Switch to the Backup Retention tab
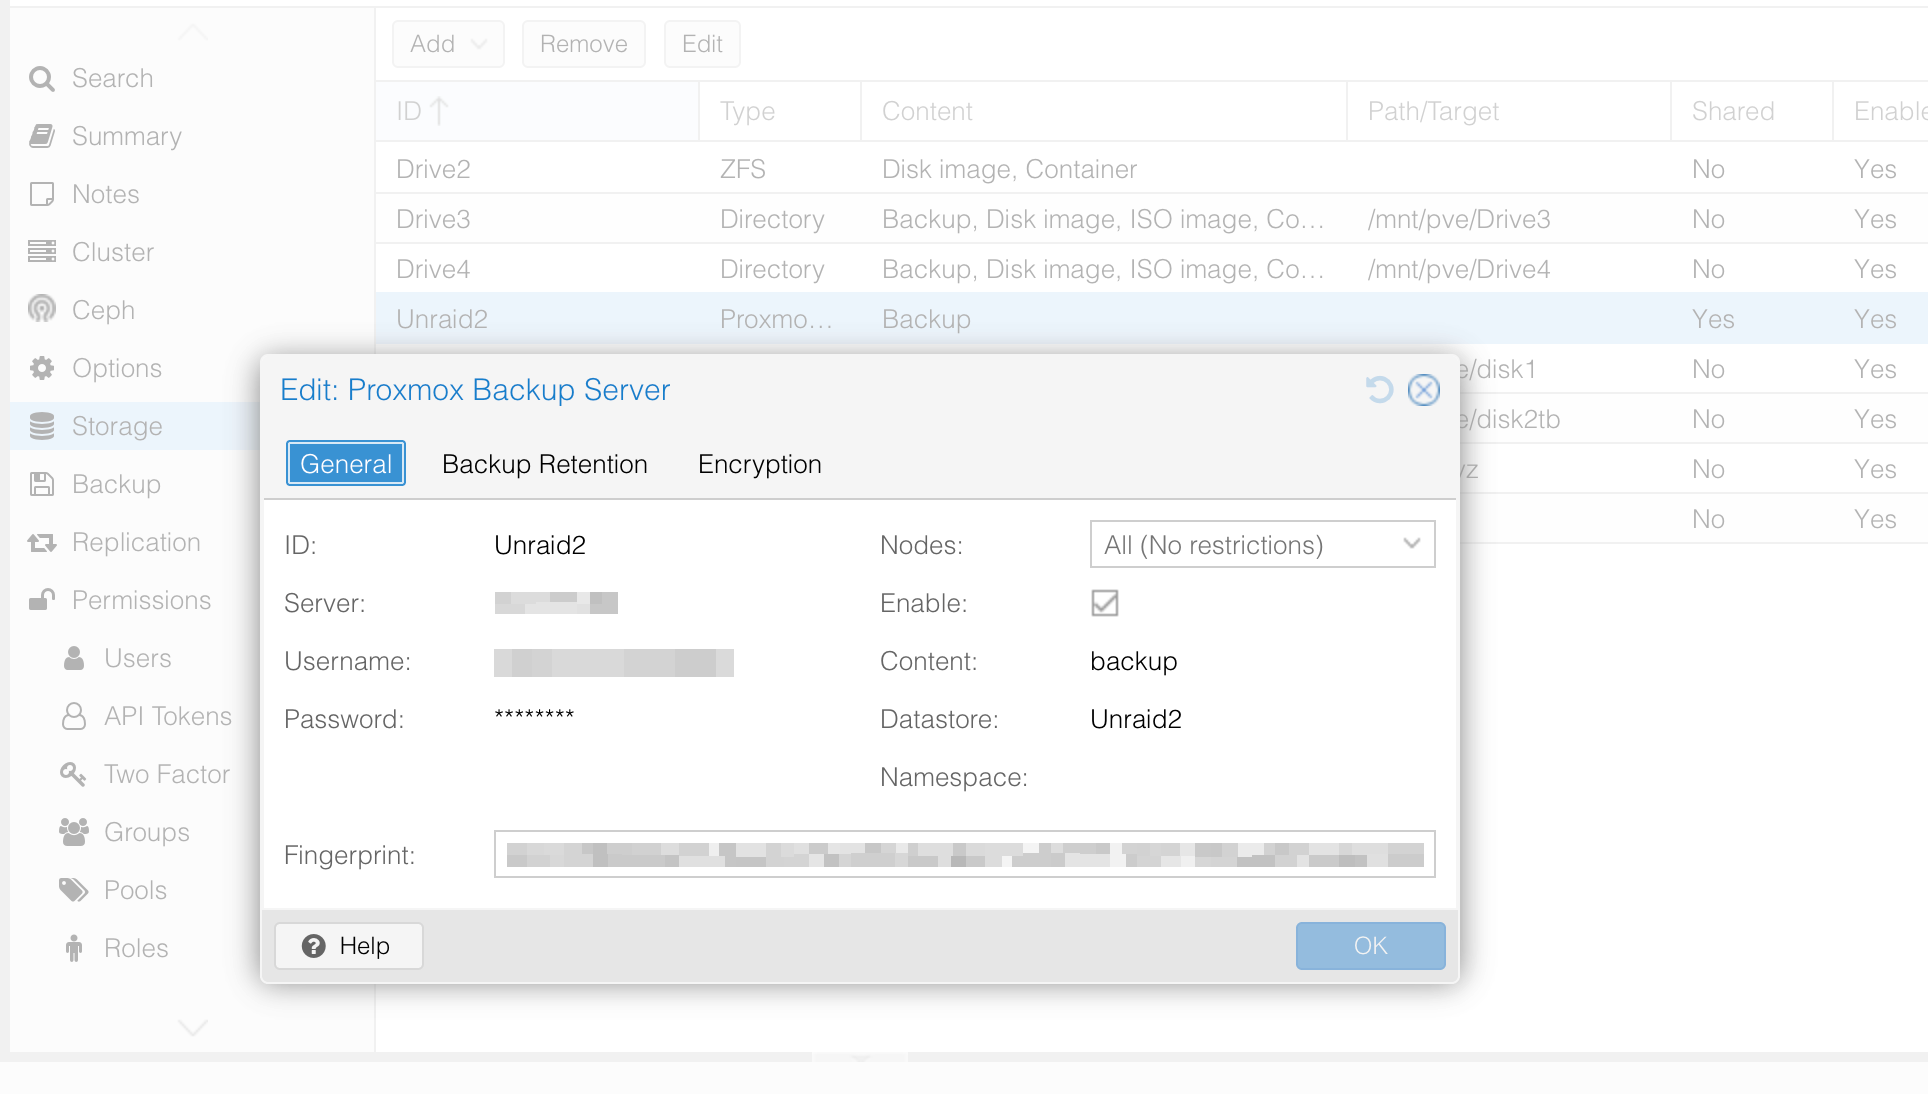 click(544, 463)
